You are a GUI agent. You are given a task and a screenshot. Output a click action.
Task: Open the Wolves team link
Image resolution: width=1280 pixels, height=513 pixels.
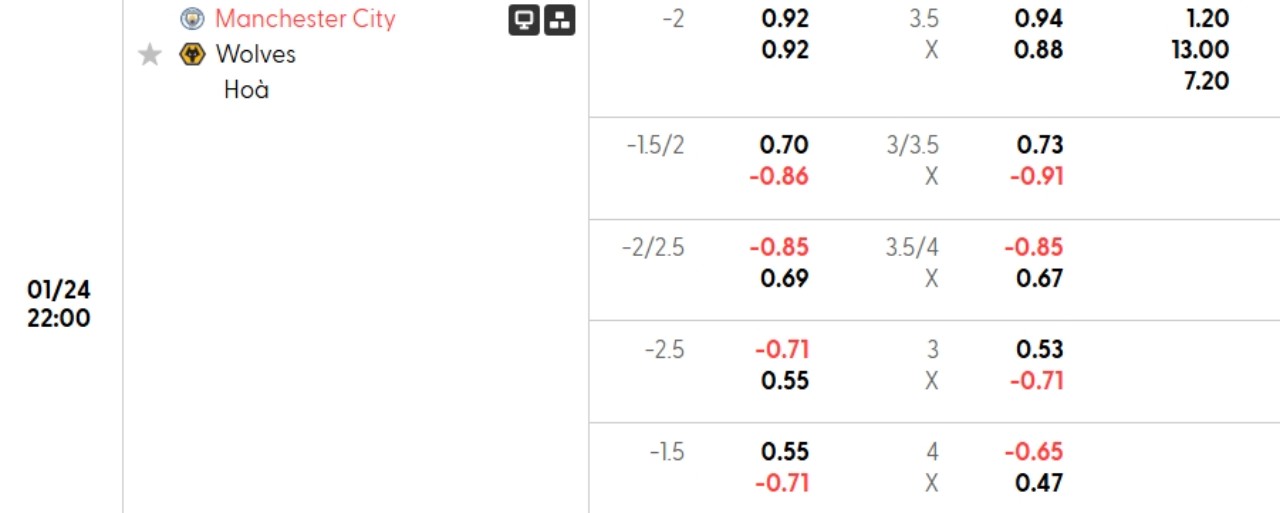click(x=255, y=54)
